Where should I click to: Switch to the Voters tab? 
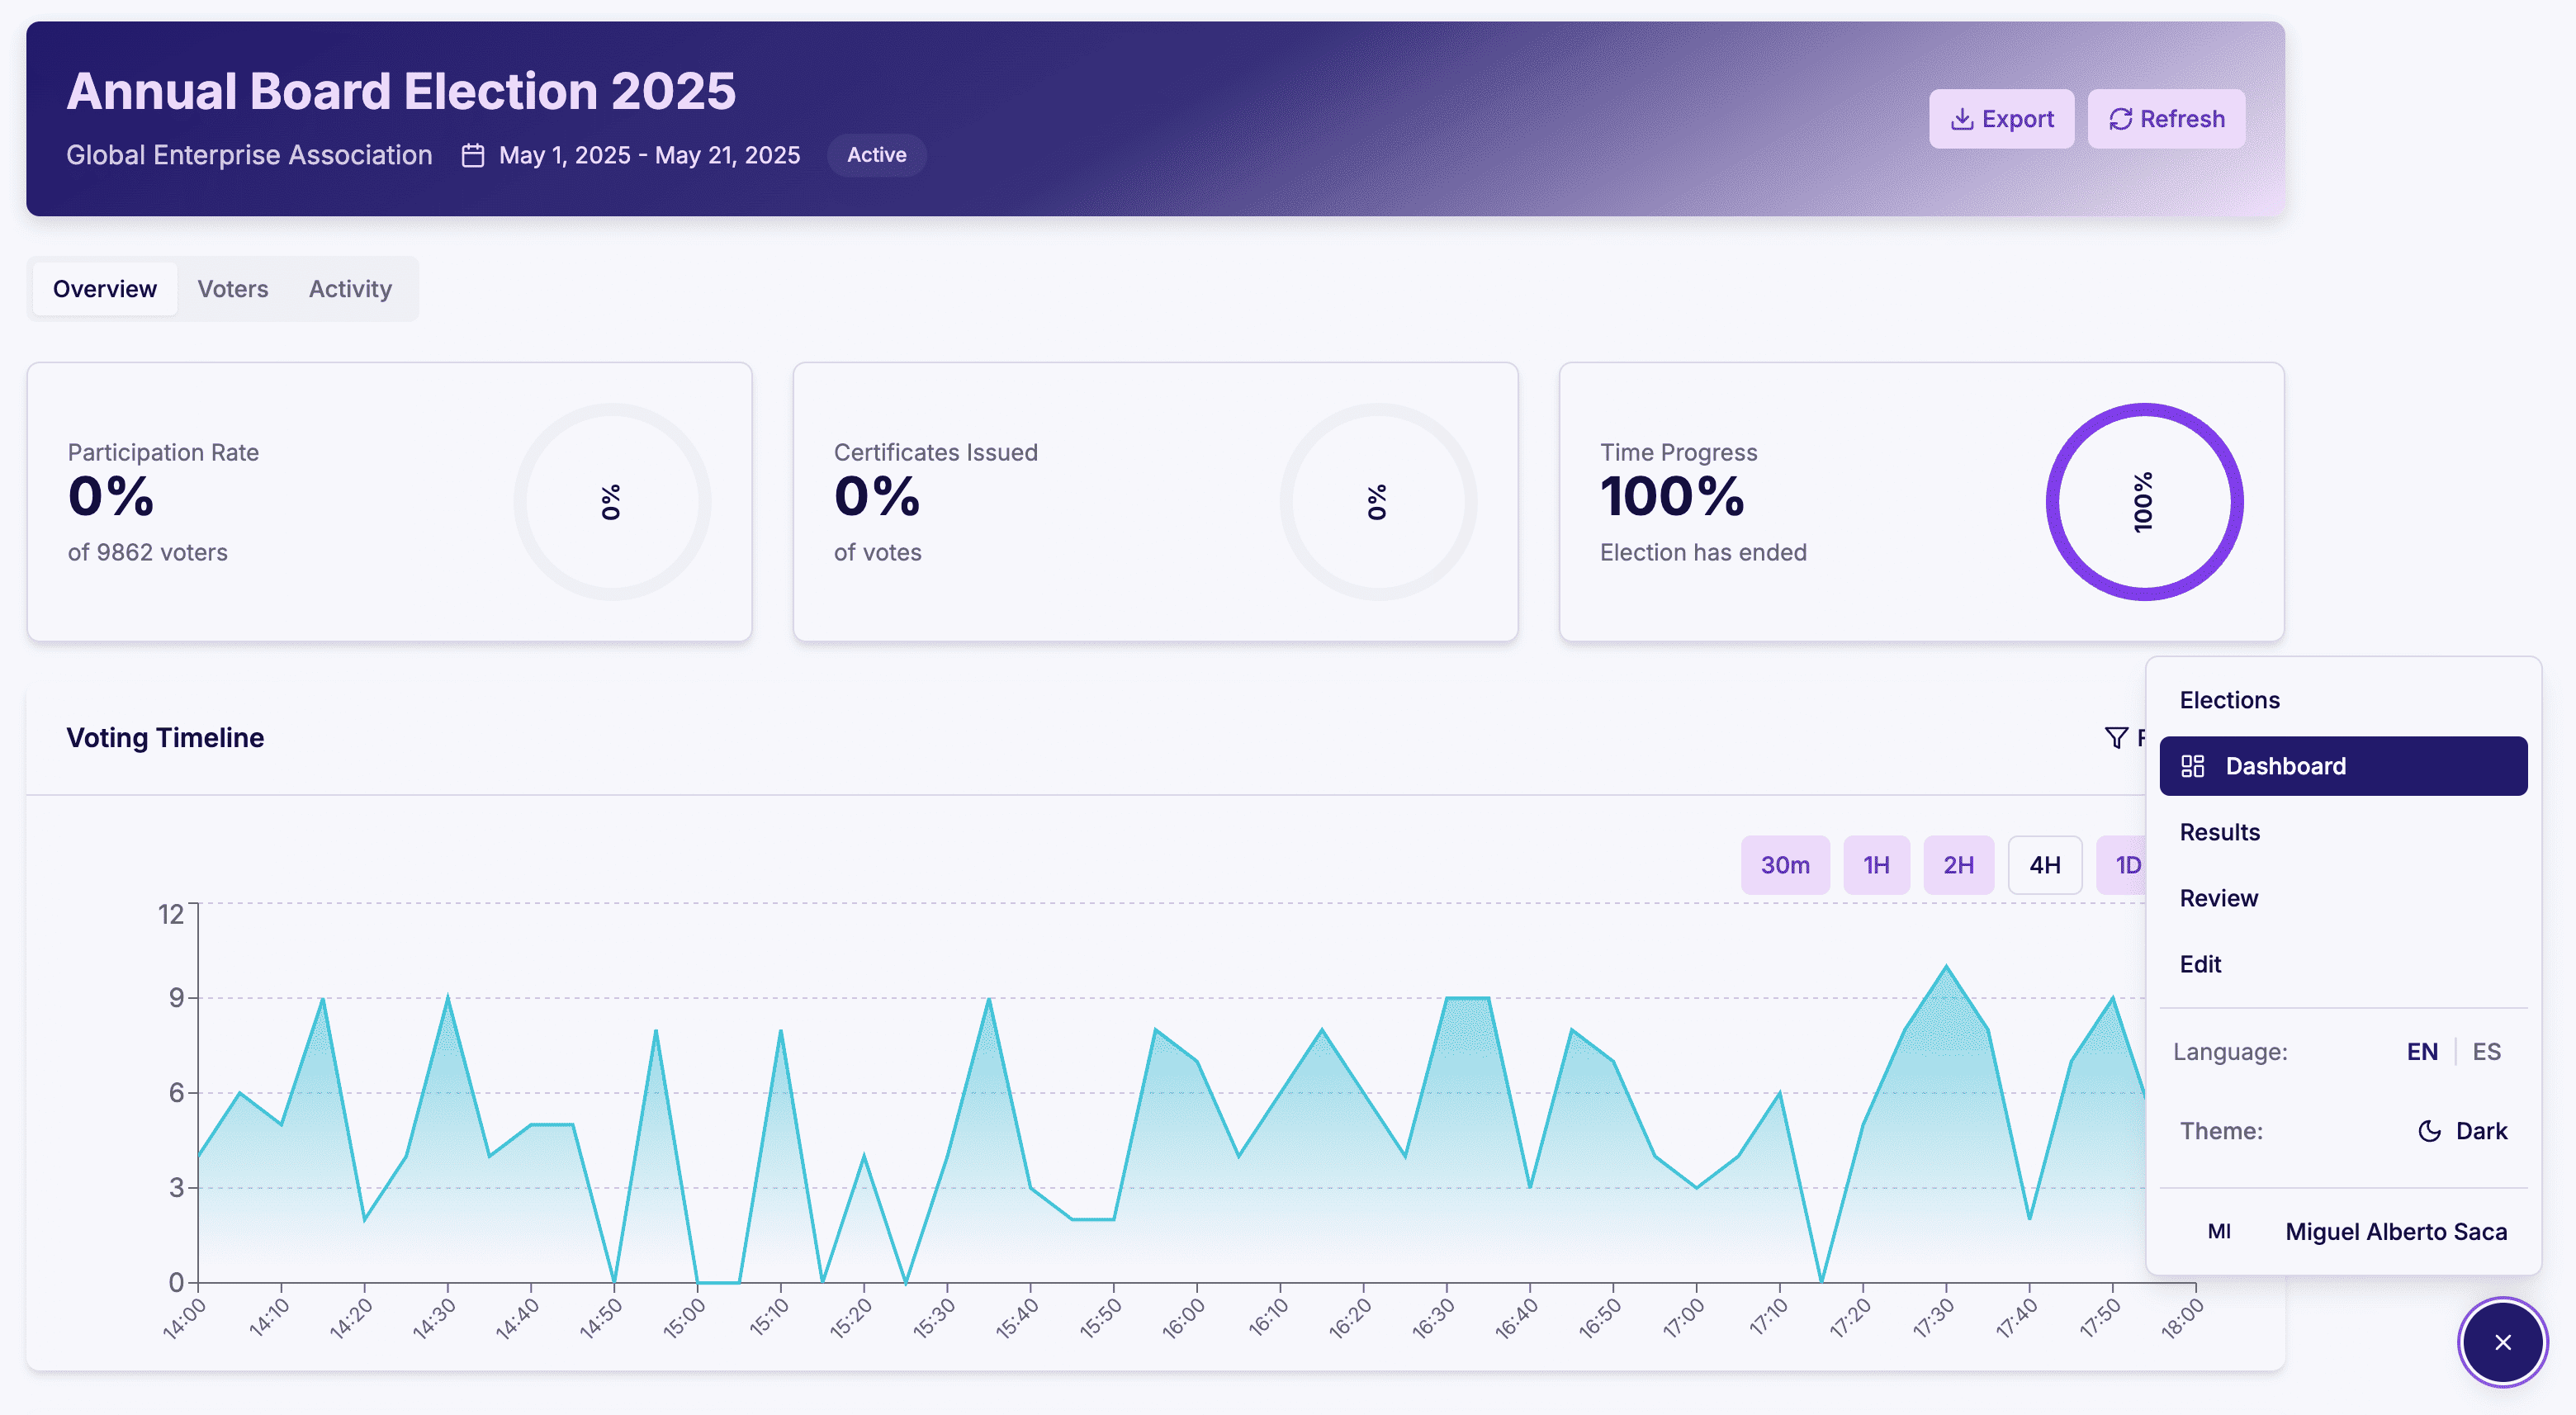coord(232,289)
